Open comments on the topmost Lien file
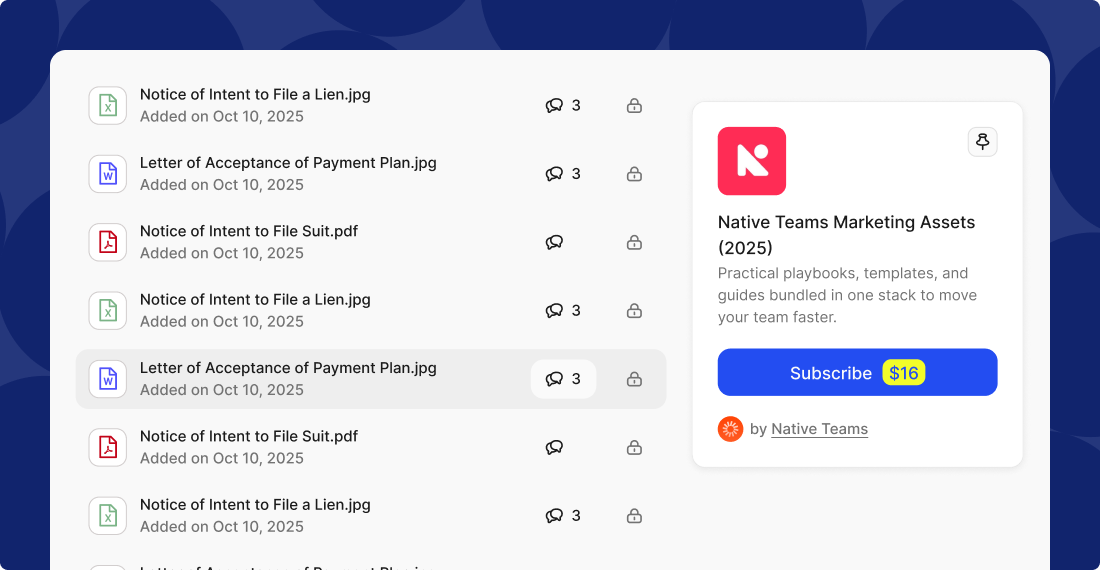The width and height of the screenshot is (1100, 570). (563, 105)
